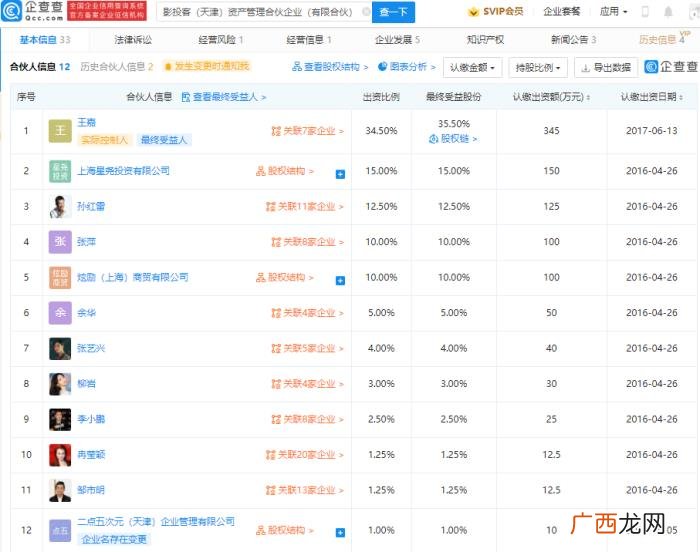Switch to the 经营风险 tab
This screenshot has width=700, height=552.
[x=221, y=40]
